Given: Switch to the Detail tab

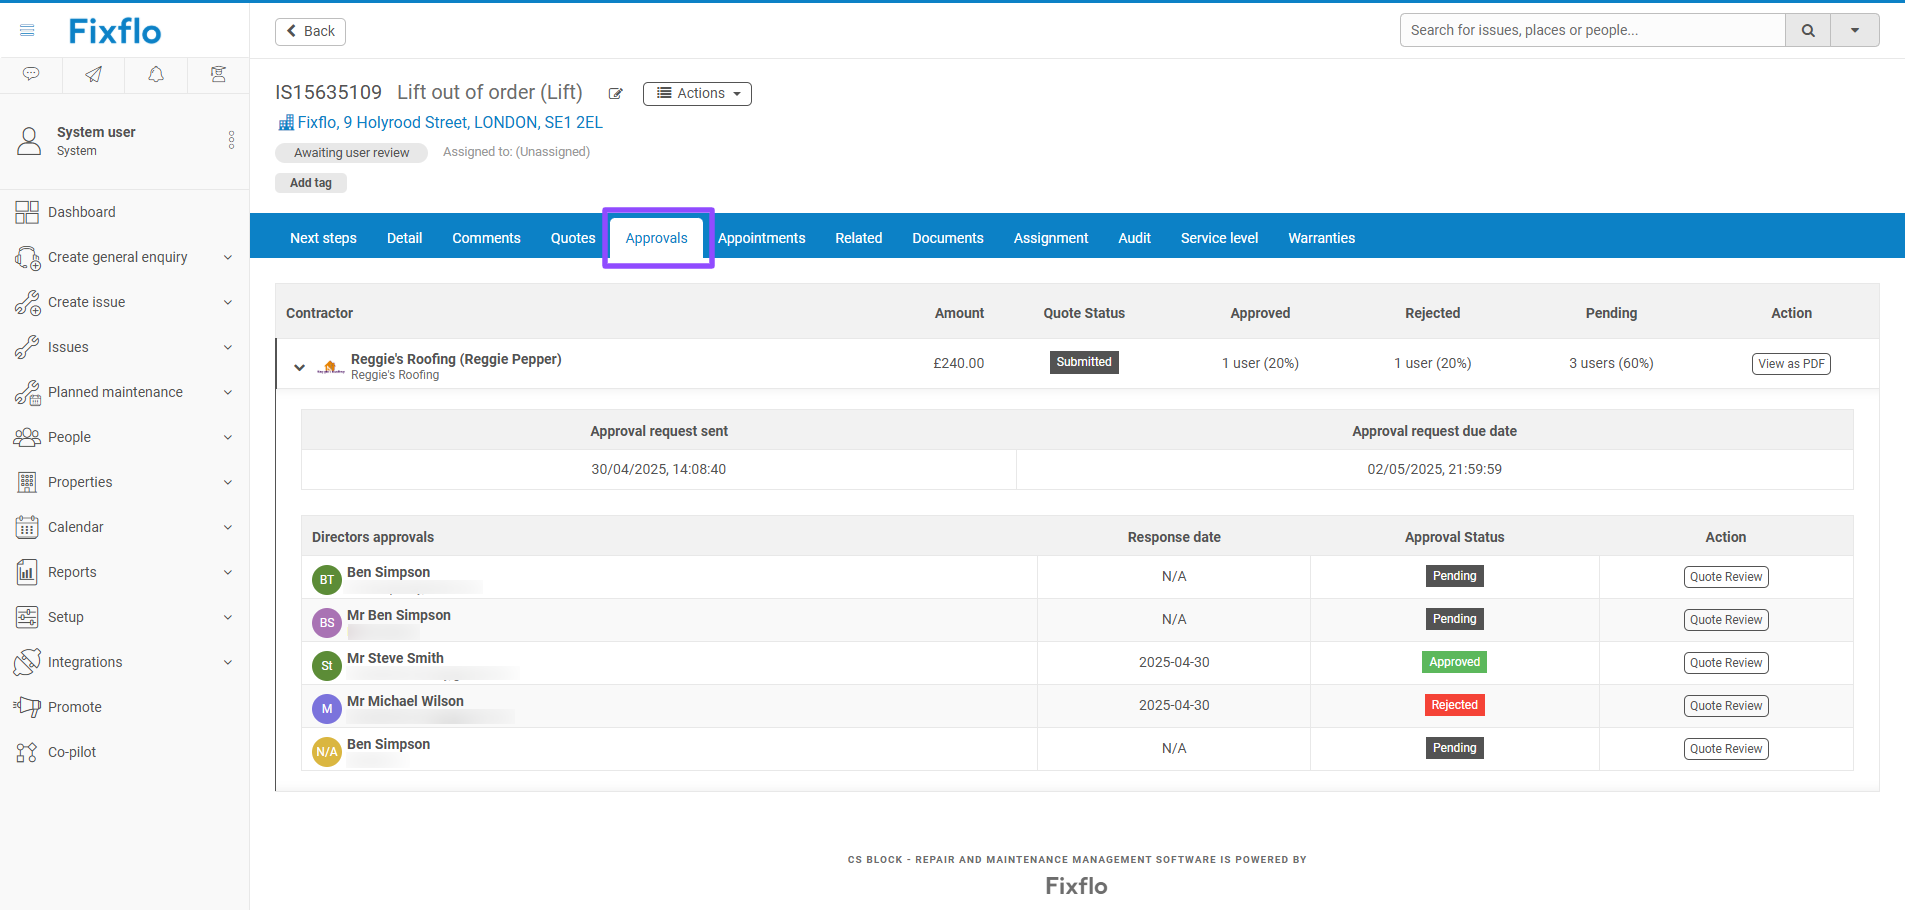Looking at the screenshot, I should pyautogui.click(x=404, y=238).
